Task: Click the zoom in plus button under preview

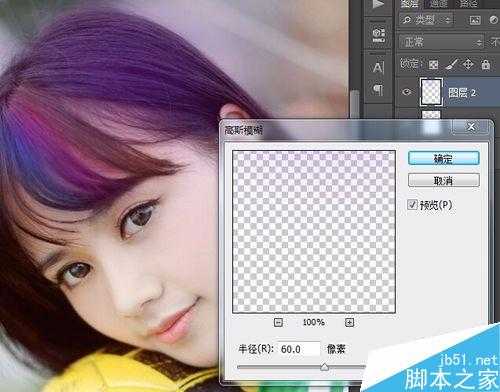Action: (349, 322)
